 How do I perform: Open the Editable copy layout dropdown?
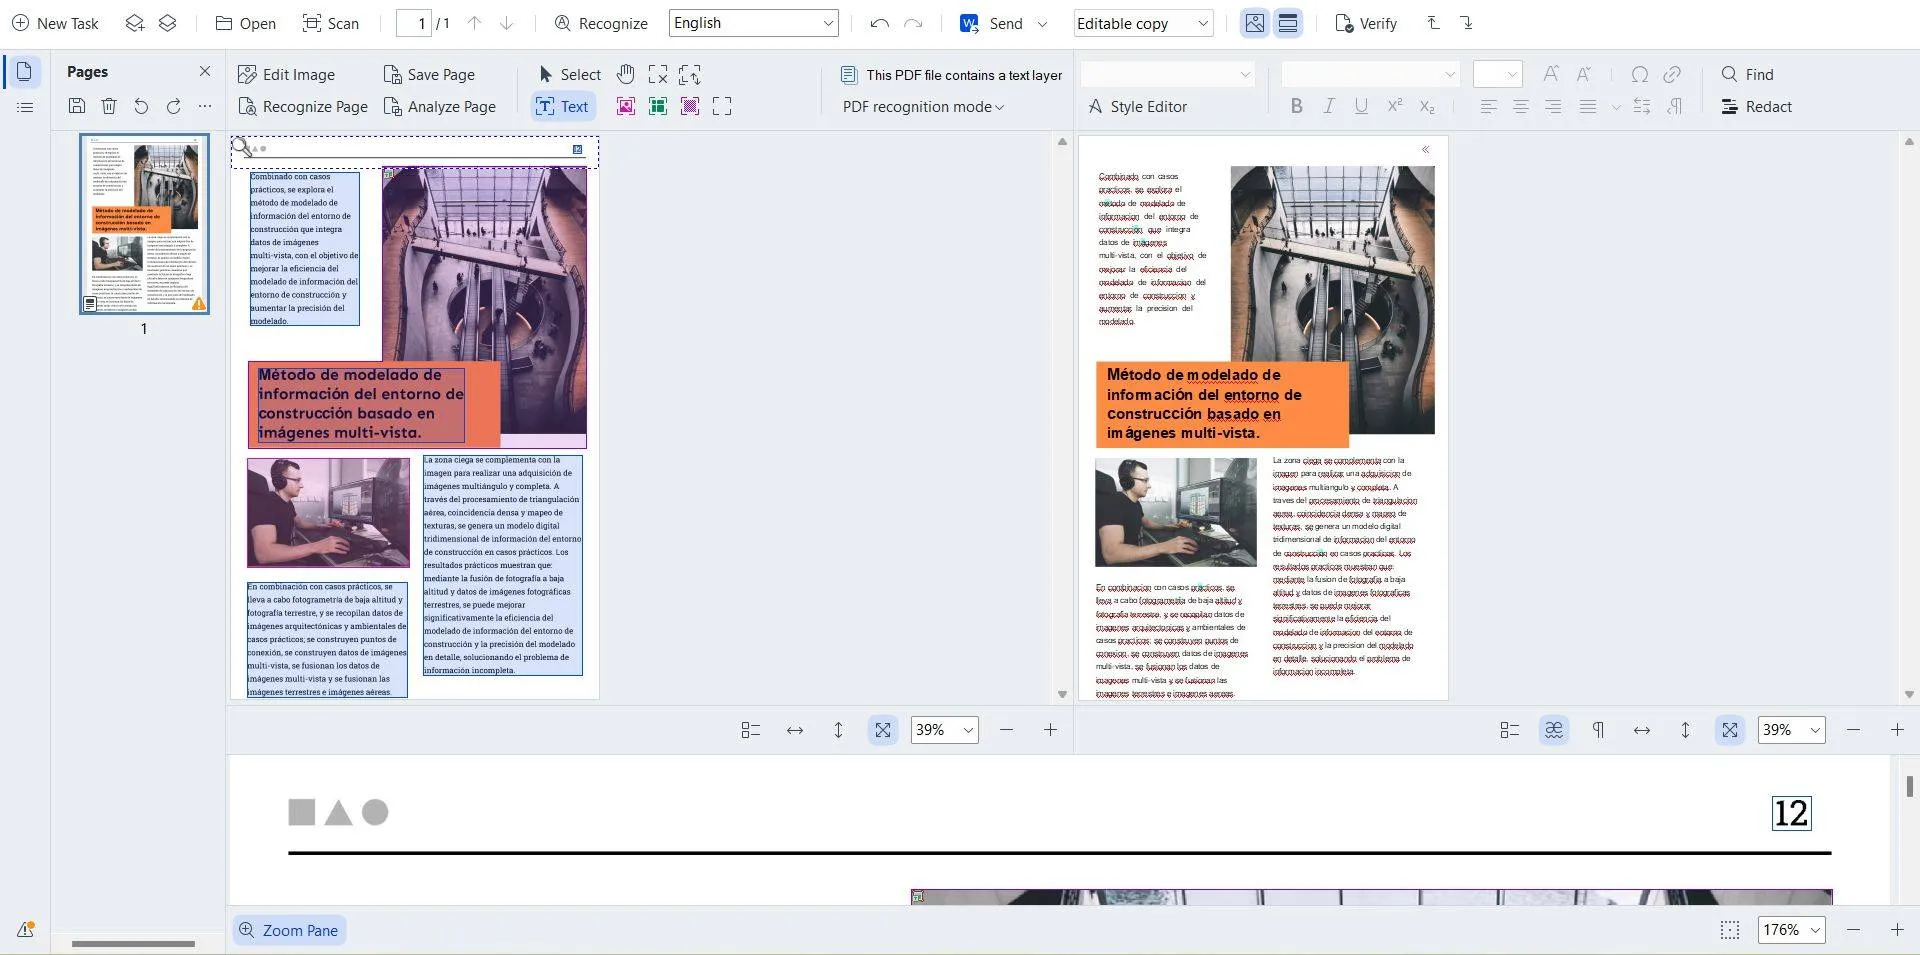pos(1143,23)
